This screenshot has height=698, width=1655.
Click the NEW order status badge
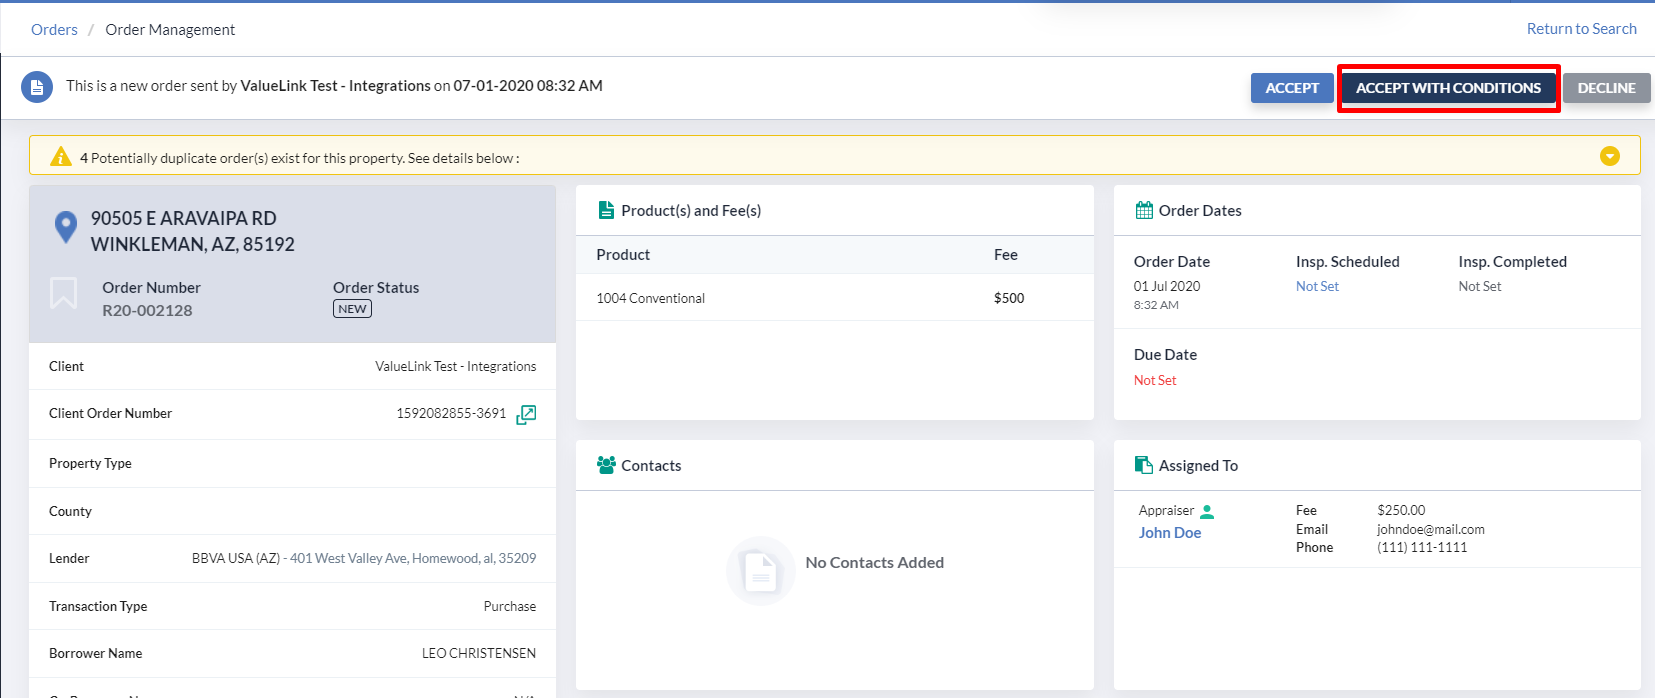coord(352,309)
